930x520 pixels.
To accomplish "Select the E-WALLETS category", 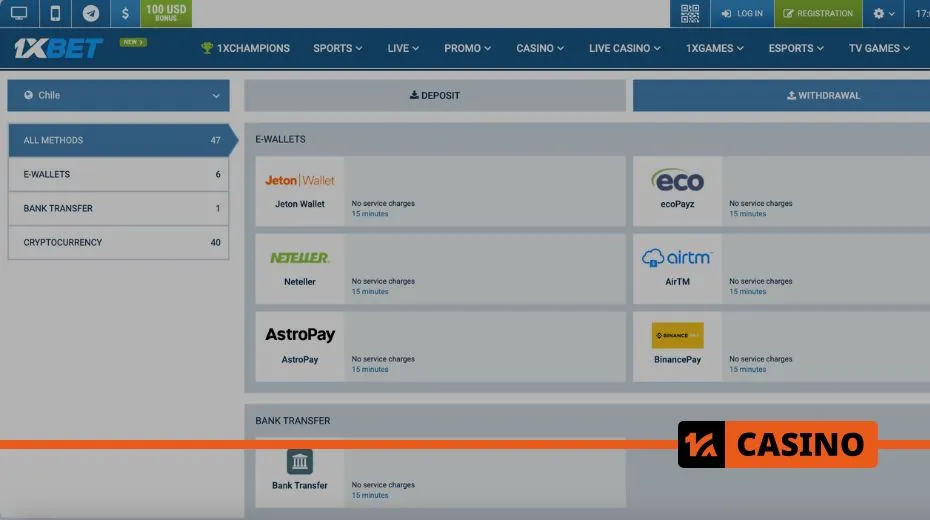I will click(119, 174).
